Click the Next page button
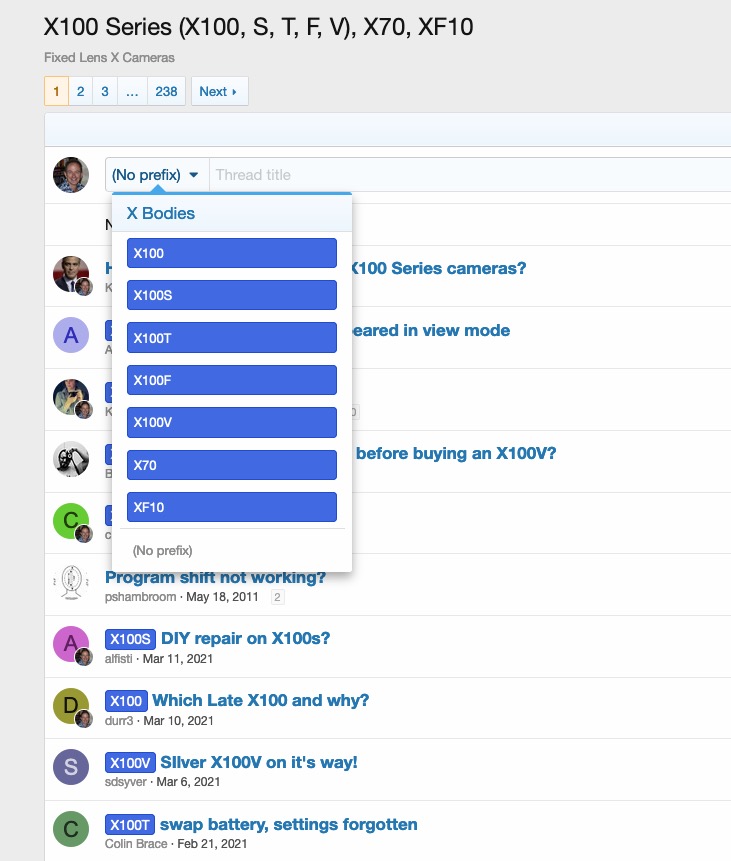The height and width of the screenshot is (861, 731). [x=220, y=91]
